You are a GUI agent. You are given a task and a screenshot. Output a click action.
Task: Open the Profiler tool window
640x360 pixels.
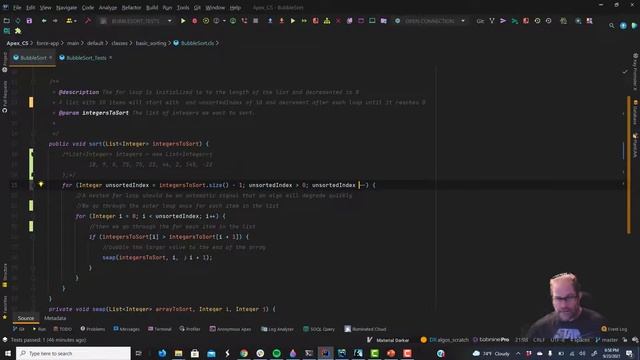pyautogui.click(x=190, y=329)
